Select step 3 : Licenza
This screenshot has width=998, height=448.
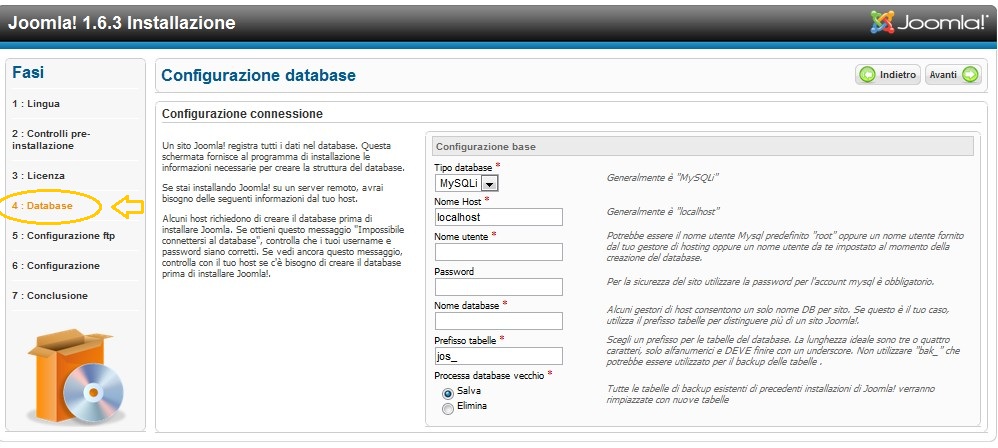(38, 175)
